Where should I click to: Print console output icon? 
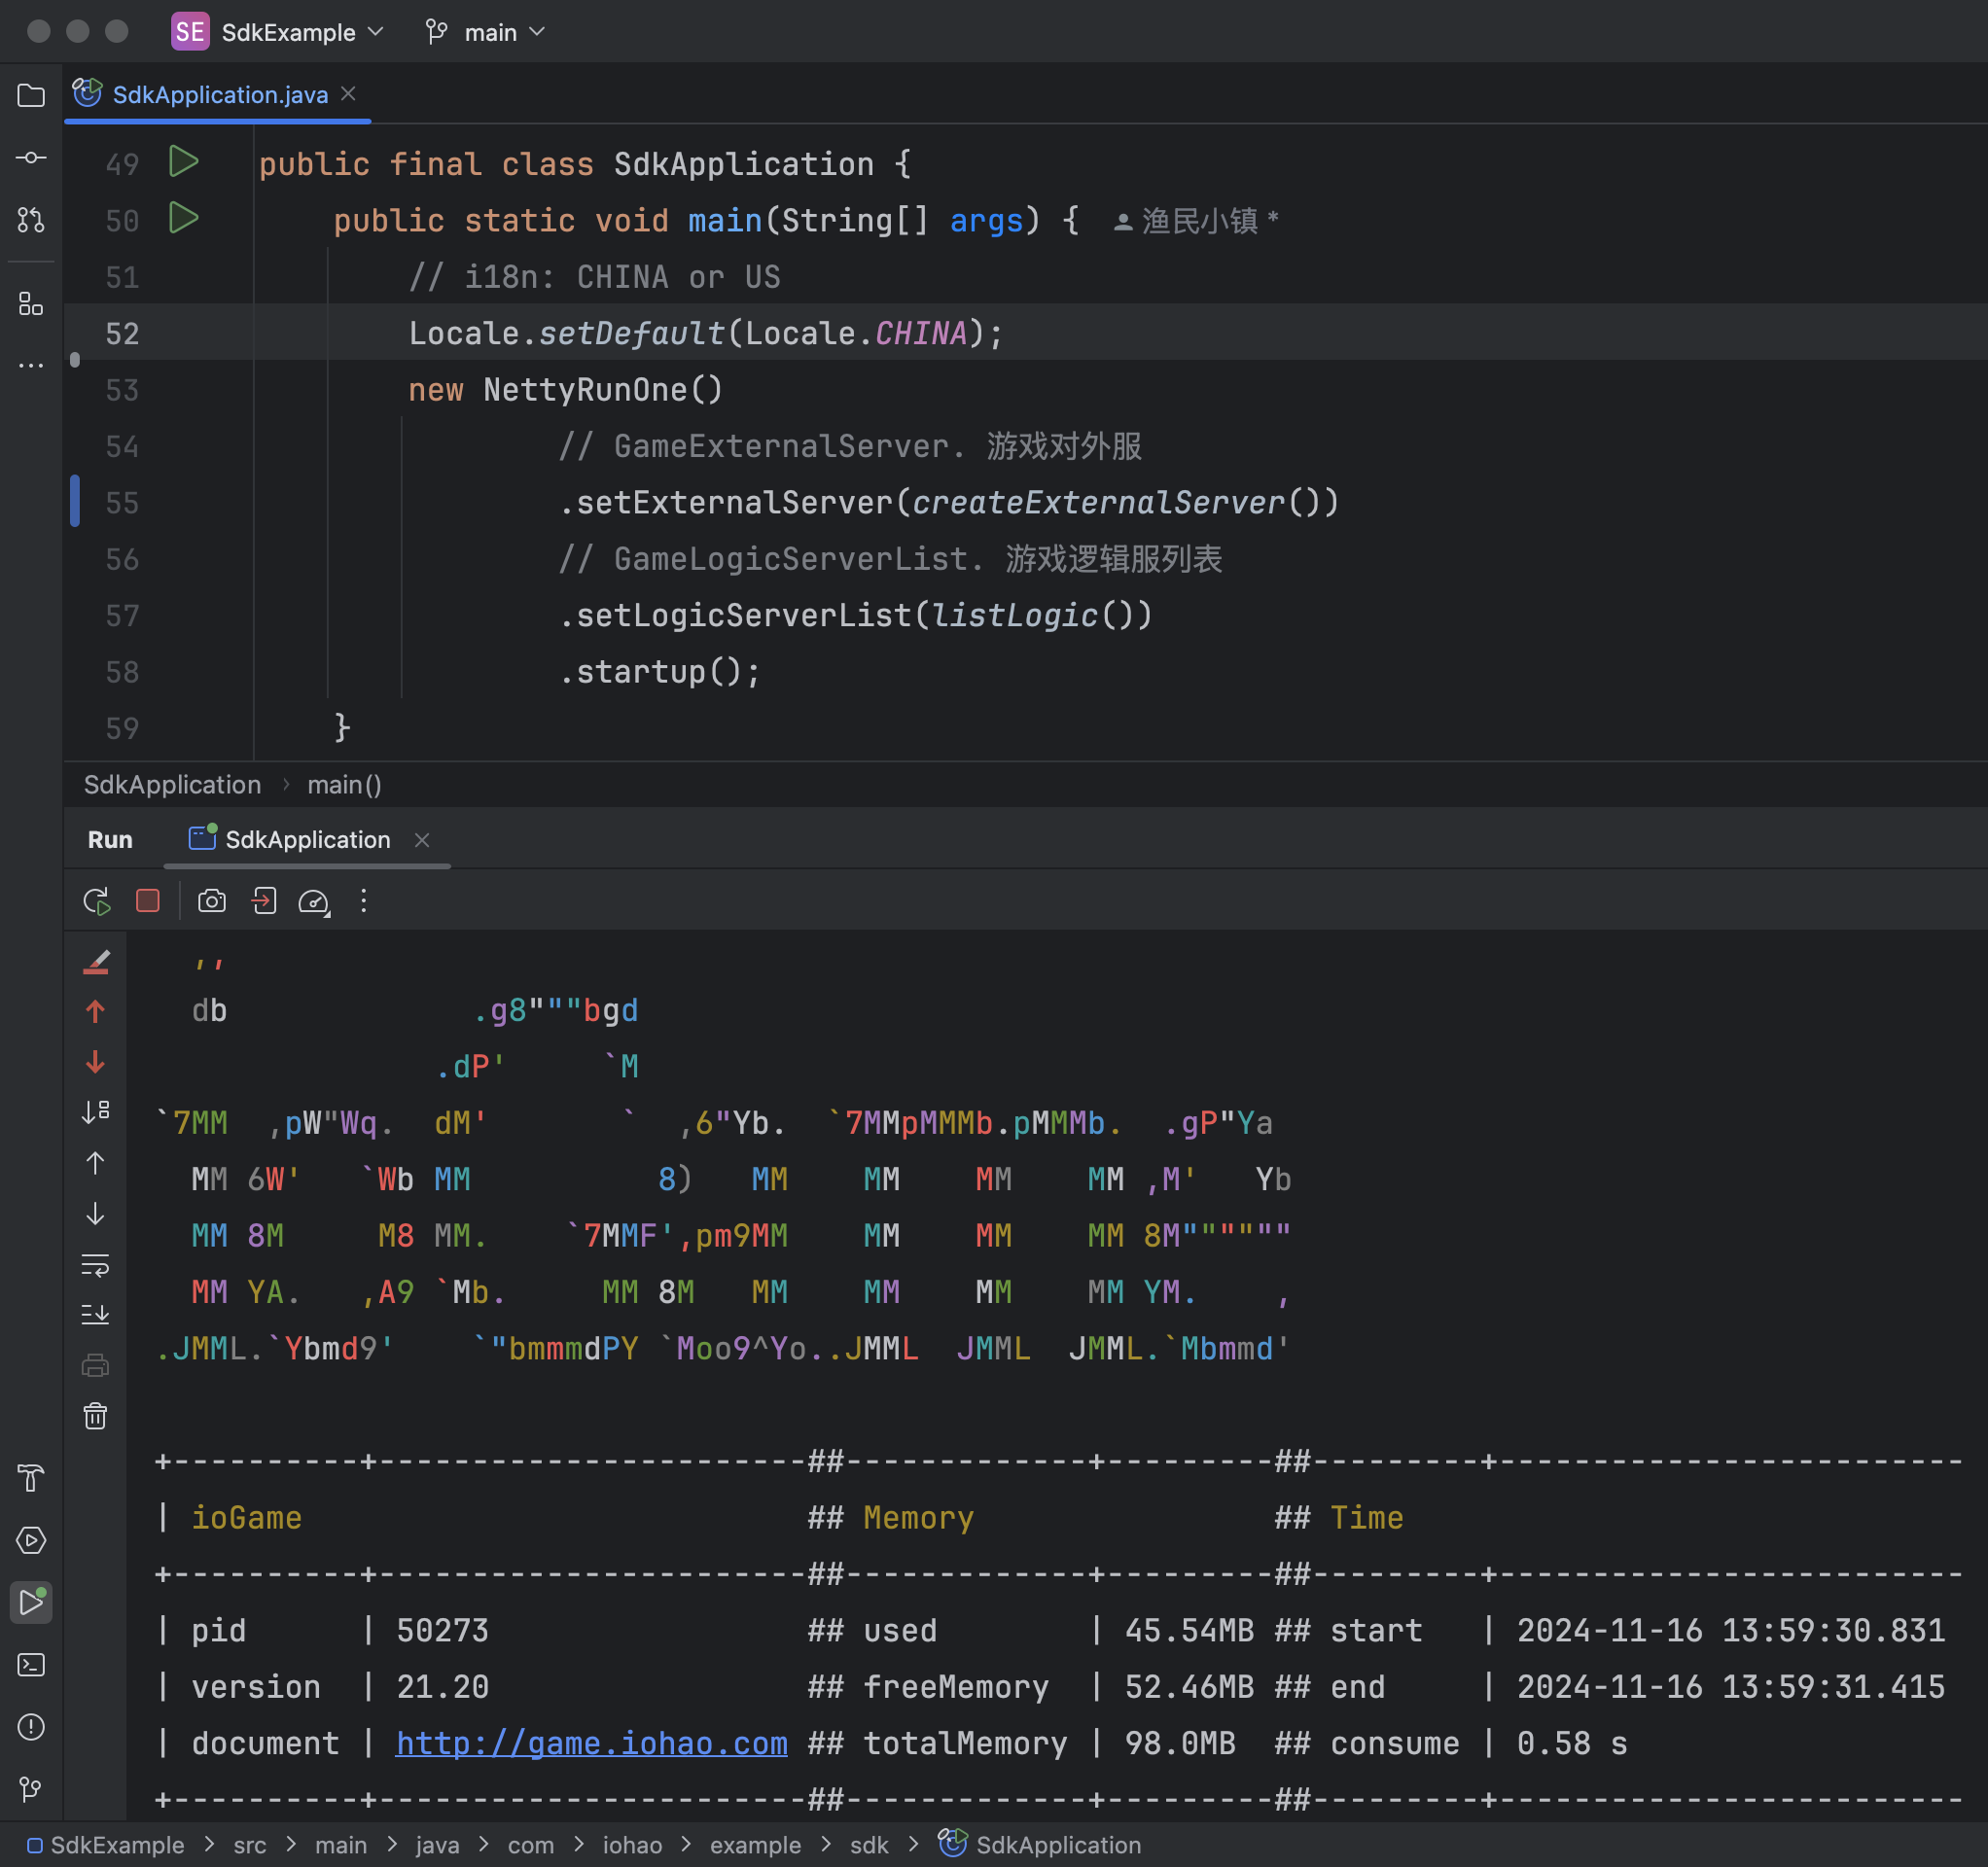[x=96, y=1365]
